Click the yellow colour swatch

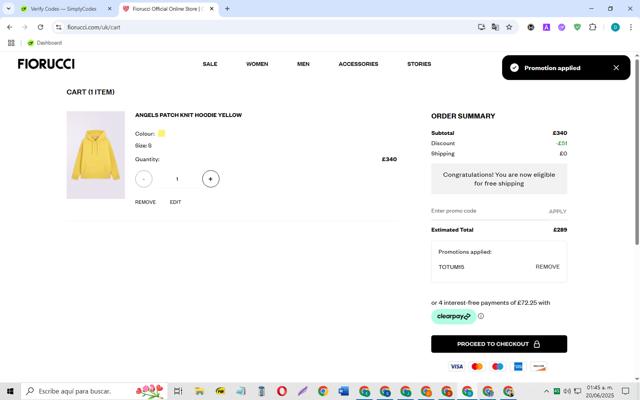(162, 133)
